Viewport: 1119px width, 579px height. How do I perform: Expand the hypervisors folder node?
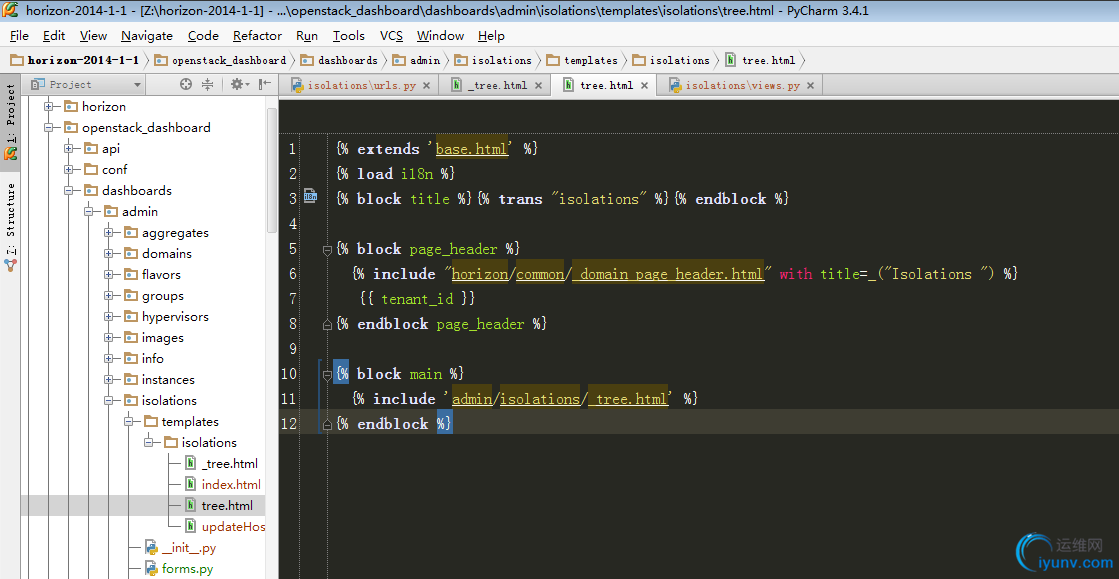pyautogui.click(x=109, y=317)
